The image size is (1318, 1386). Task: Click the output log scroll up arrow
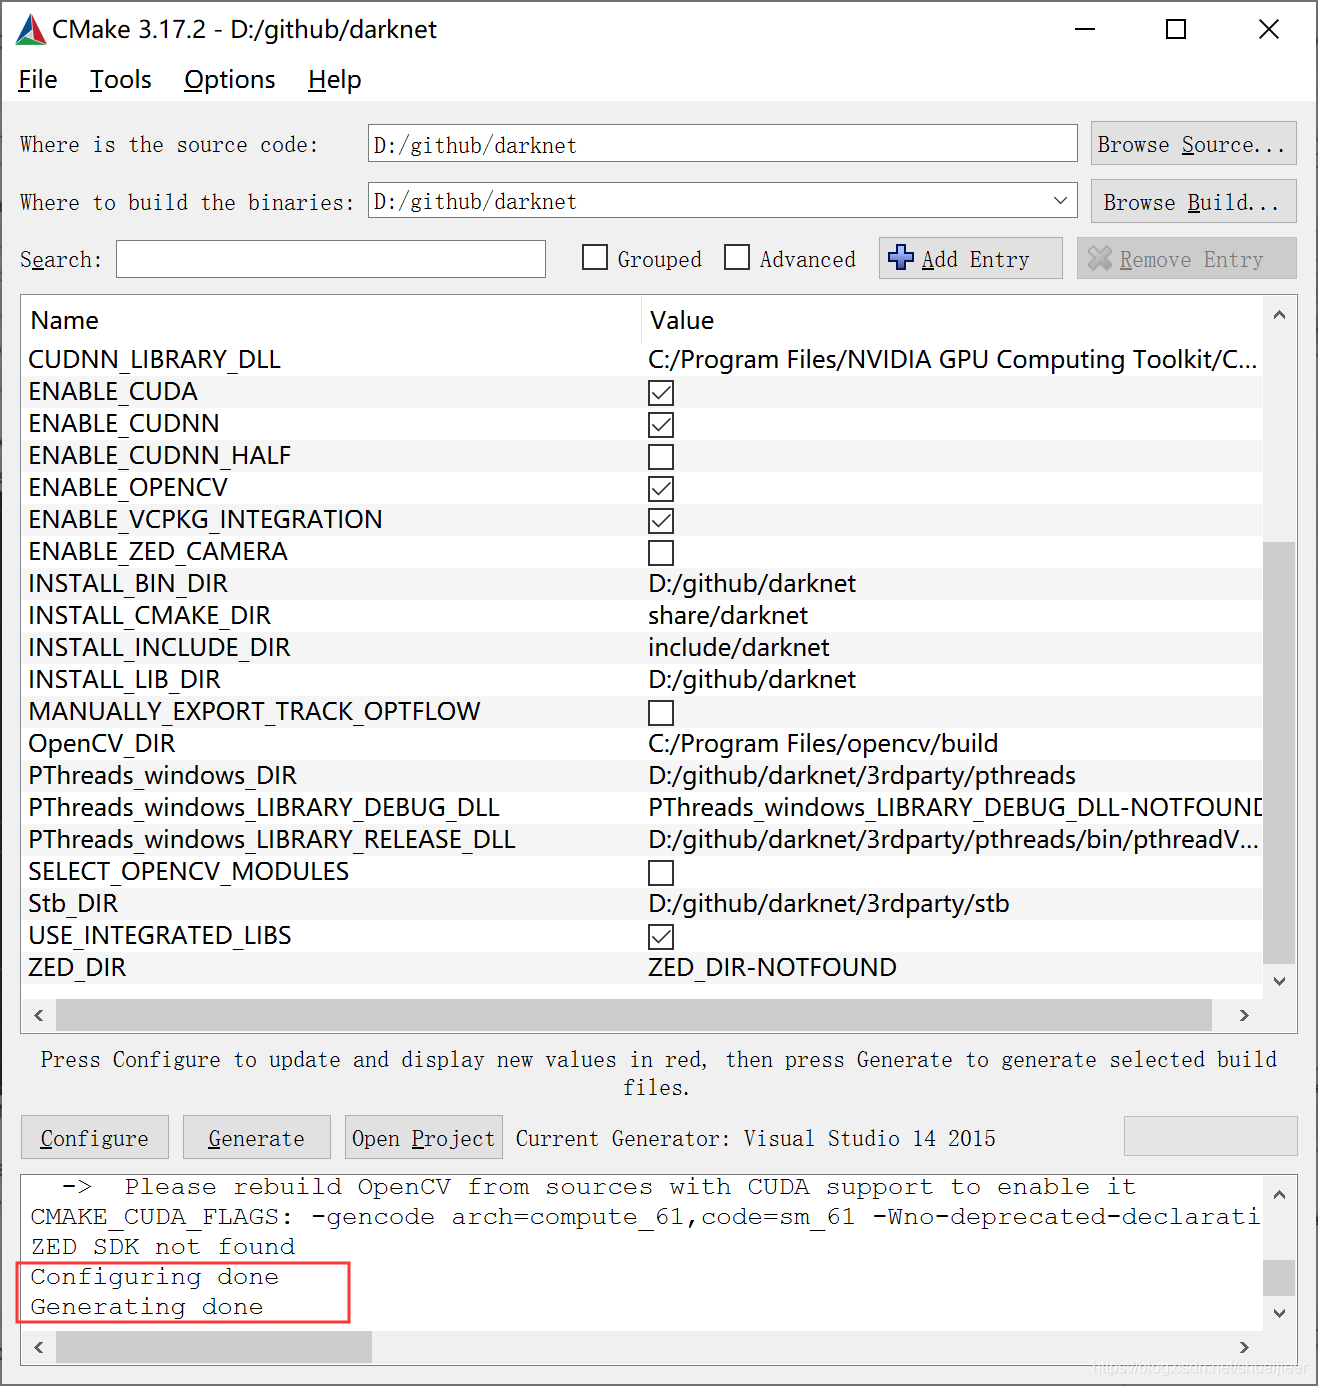(x=1279, y=1195)
